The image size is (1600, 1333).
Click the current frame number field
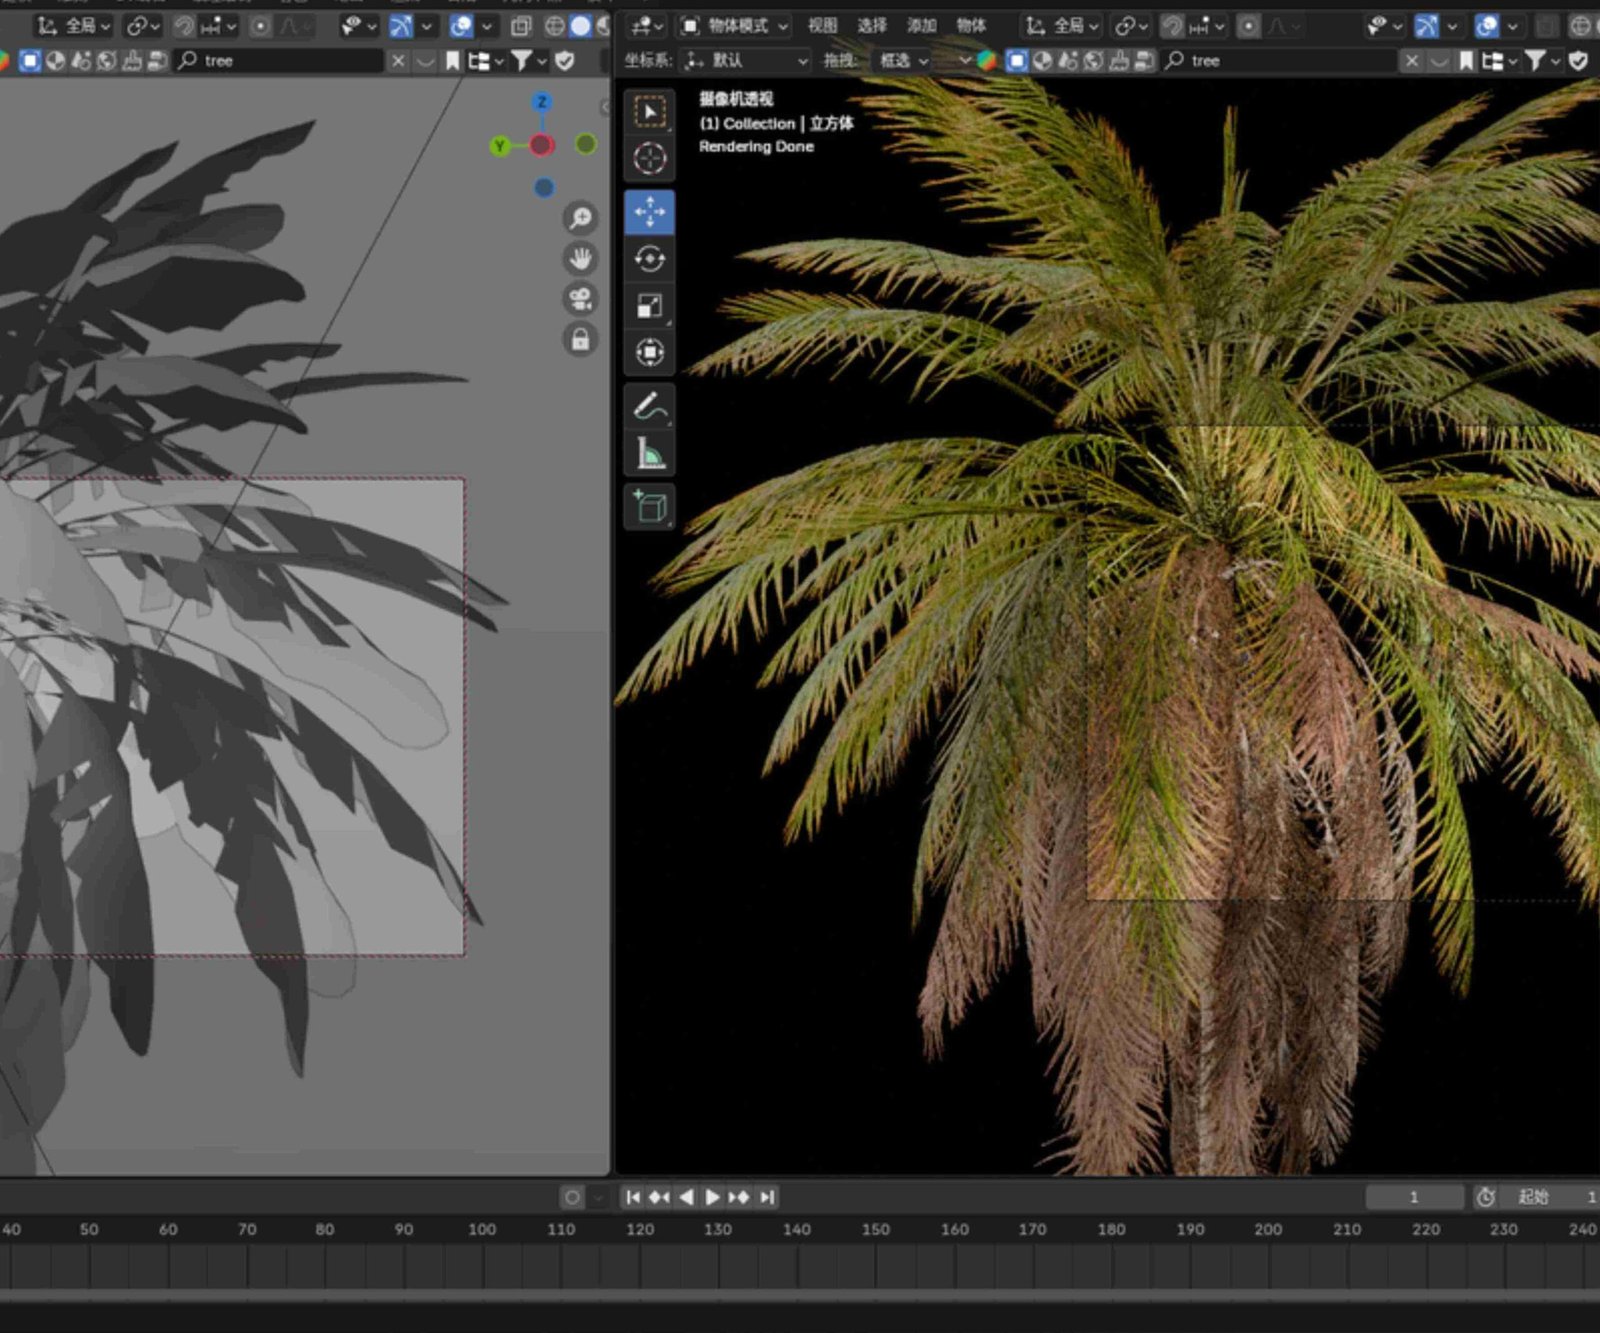tap(1414, 1197)
